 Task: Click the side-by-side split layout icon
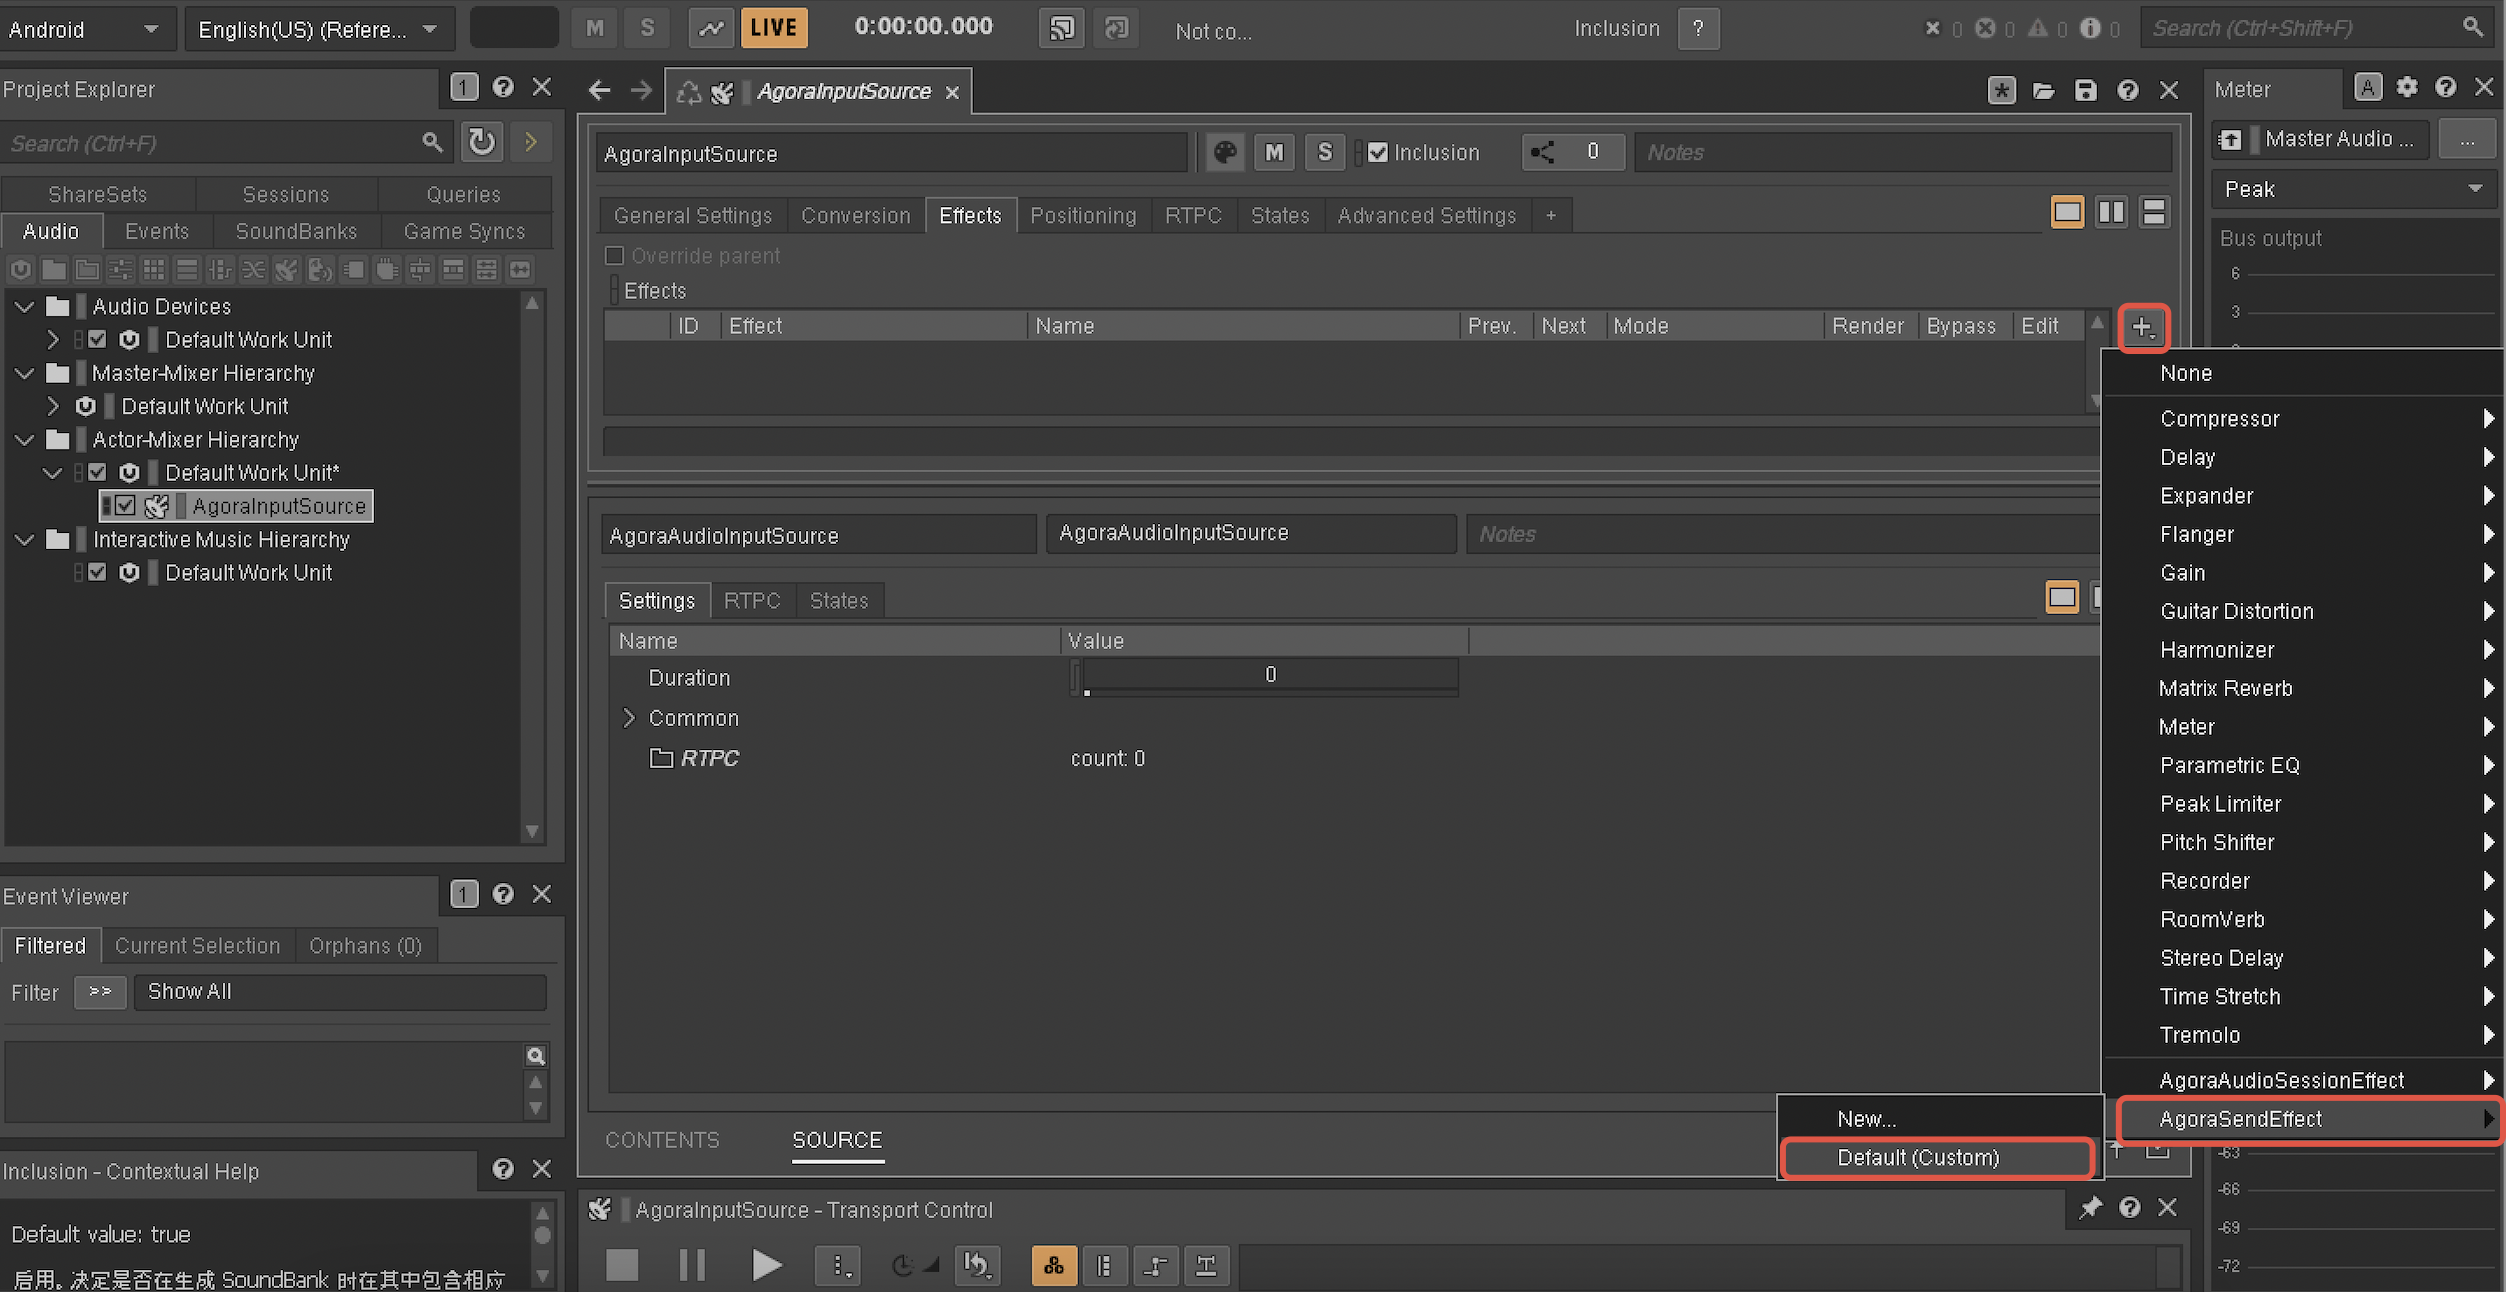click(2111, 212)
